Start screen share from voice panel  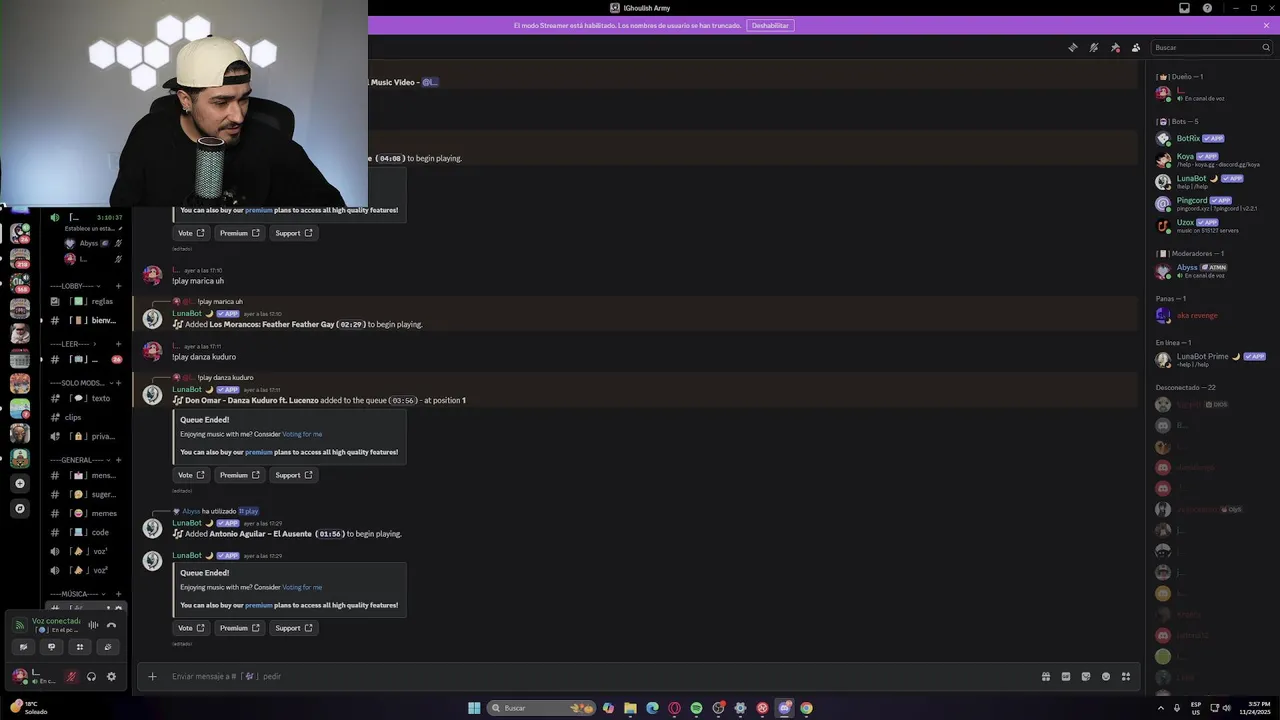[52, 647]
